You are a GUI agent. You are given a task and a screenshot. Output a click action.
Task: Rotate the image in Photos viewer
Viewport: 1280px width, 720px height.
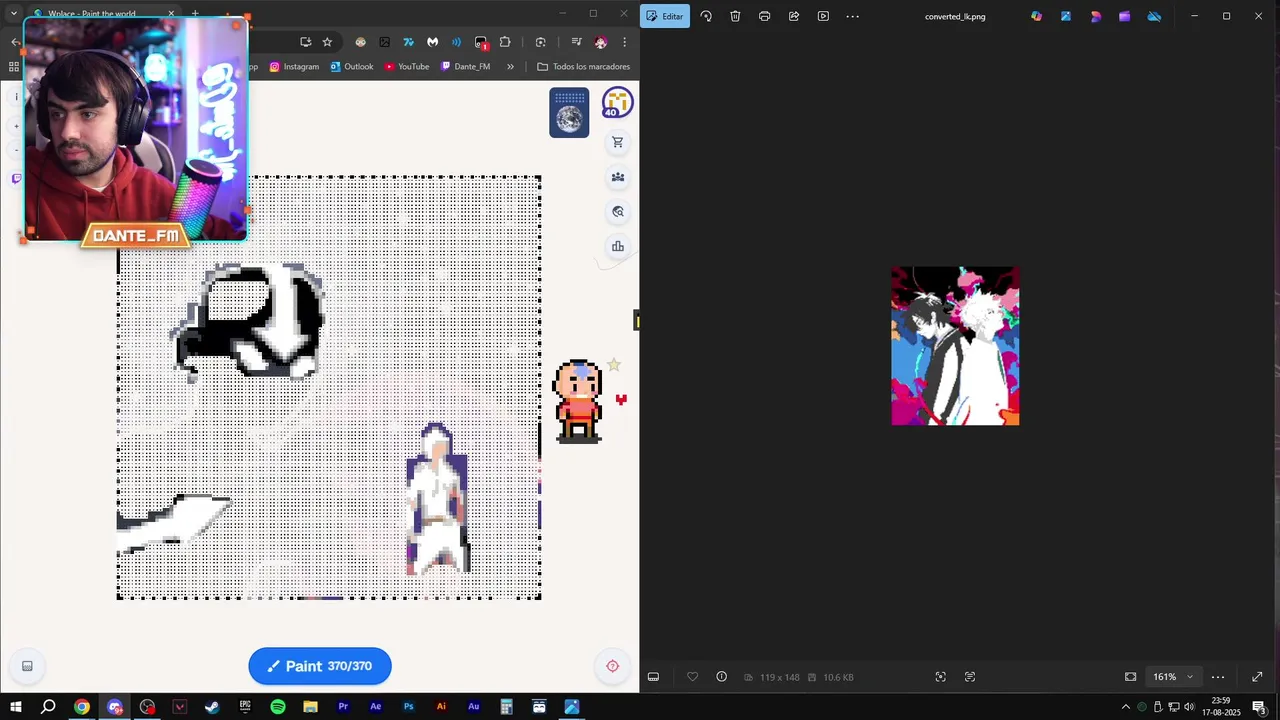[x=706, y=16]
